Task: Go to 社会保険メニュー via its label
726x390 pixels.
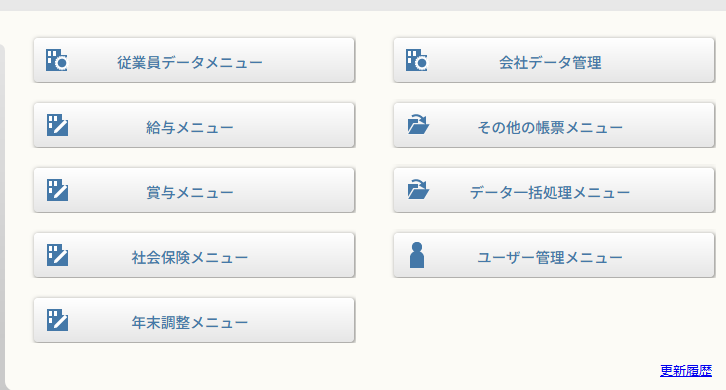Action: tap(190, 257)
